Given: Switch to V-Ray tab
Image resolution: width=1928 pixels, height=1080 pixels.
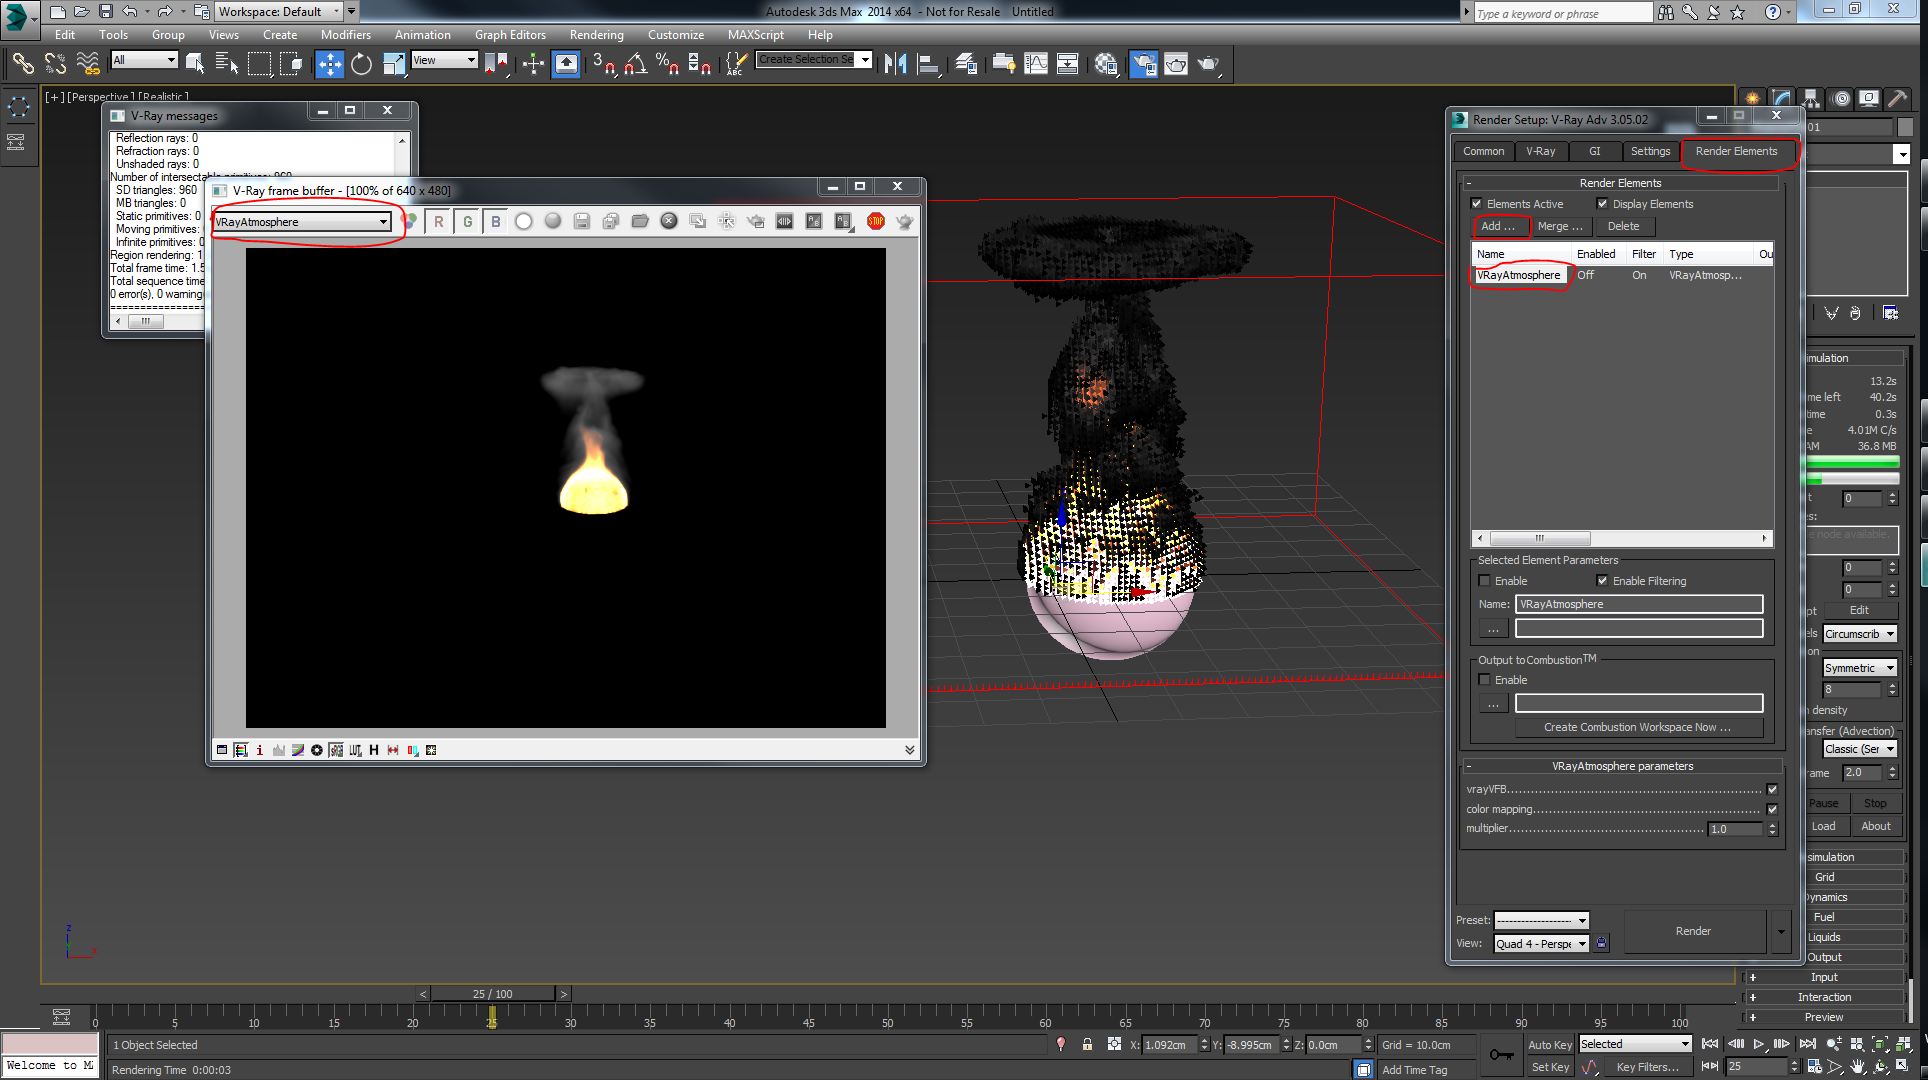Looking at the screenshot, I should coord(1540,151).
